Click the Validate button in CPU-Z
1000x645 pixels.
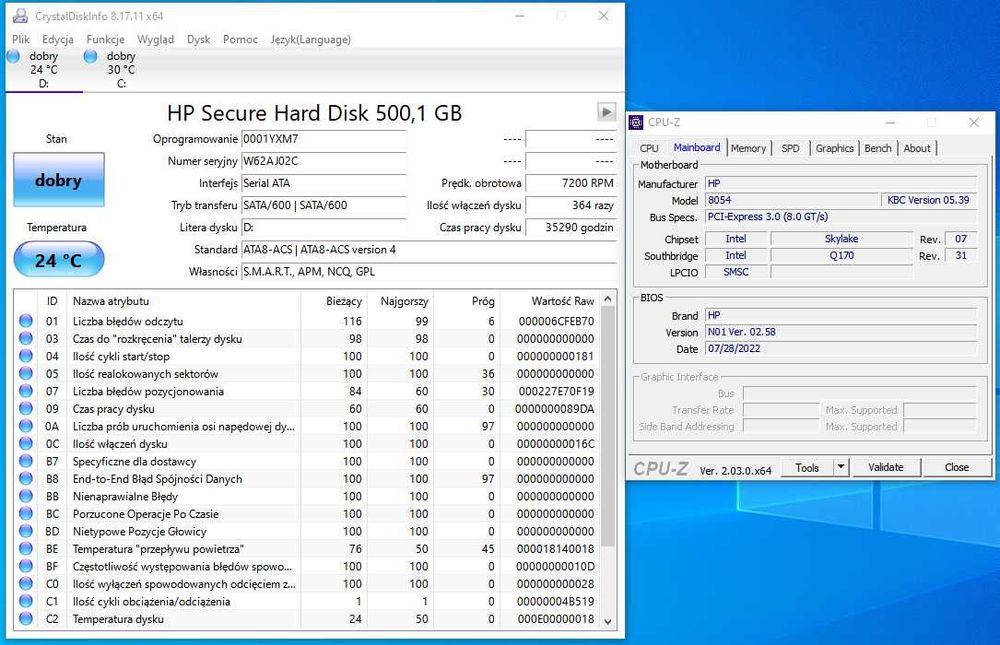click(x=886, y=468)
